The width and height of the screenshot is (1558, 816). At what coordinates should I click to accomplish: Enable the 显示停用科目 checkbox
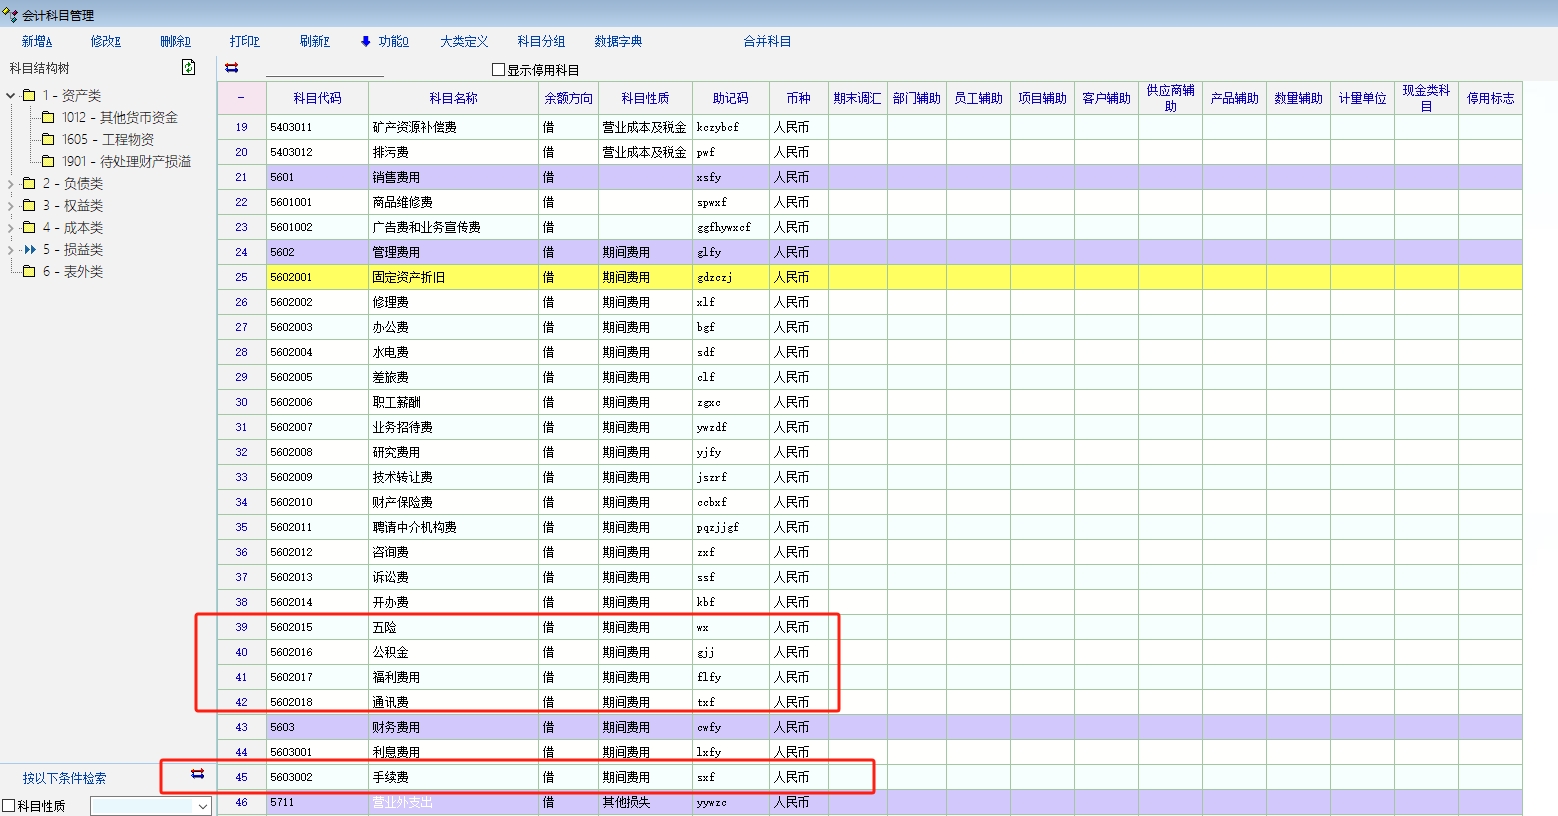coord(498,70)
